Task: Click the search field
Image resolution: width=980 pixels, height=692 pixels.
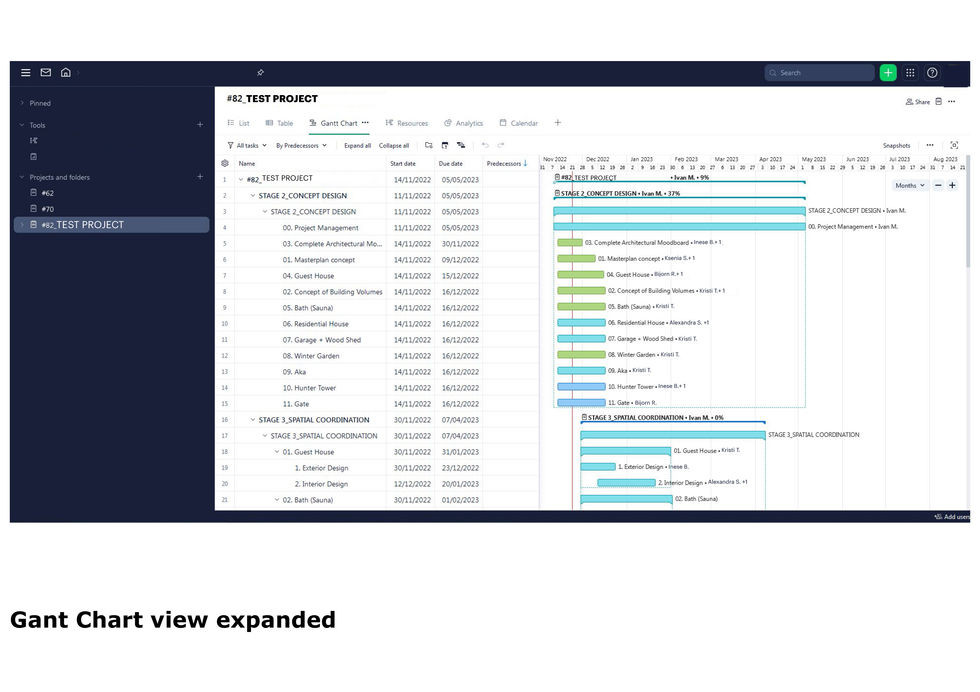Action: pos(819,73)
